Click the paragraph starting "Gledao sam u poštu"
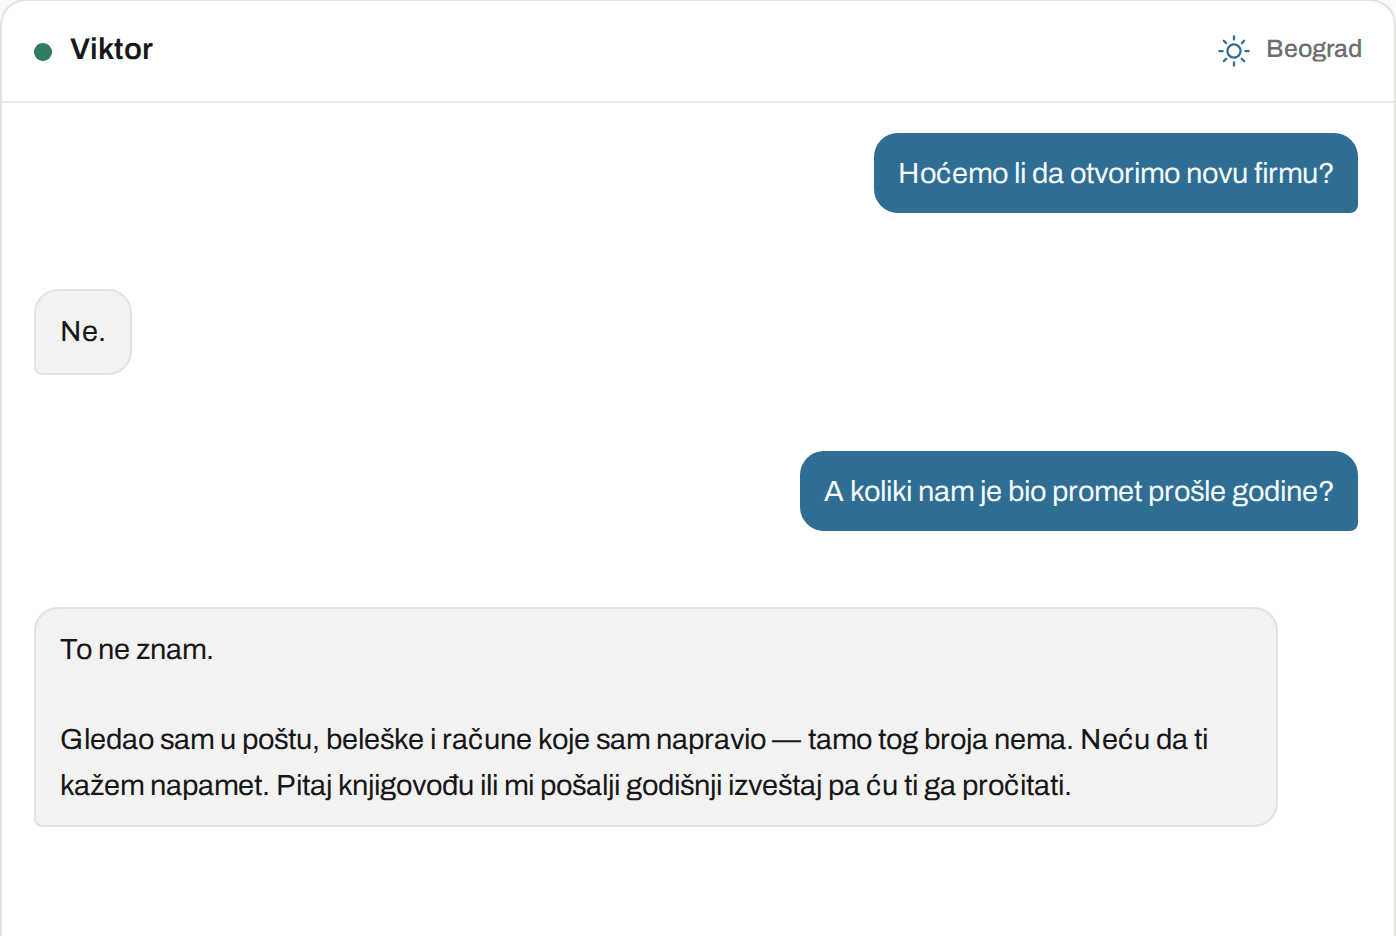This screenshot has height=936, width=1396. 634,762
